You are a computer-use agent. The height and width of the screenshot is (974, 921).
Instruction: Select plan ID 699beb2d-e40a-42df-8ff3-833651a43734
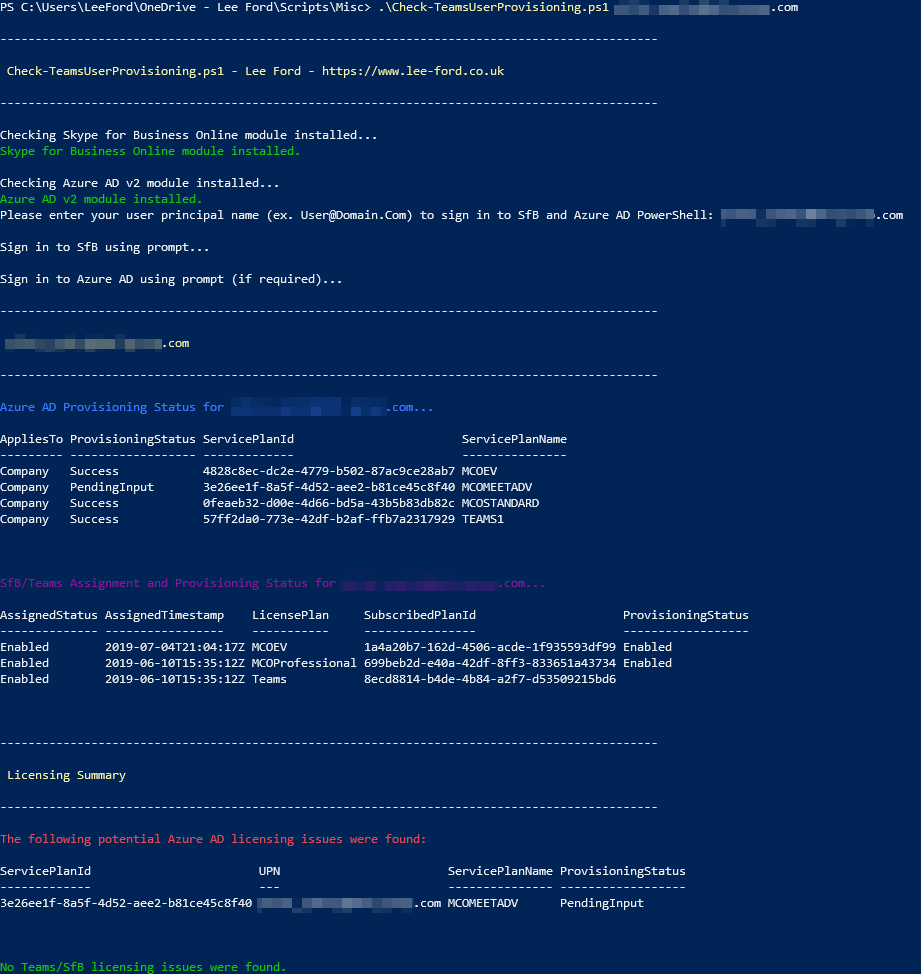(x=489, y=663)
